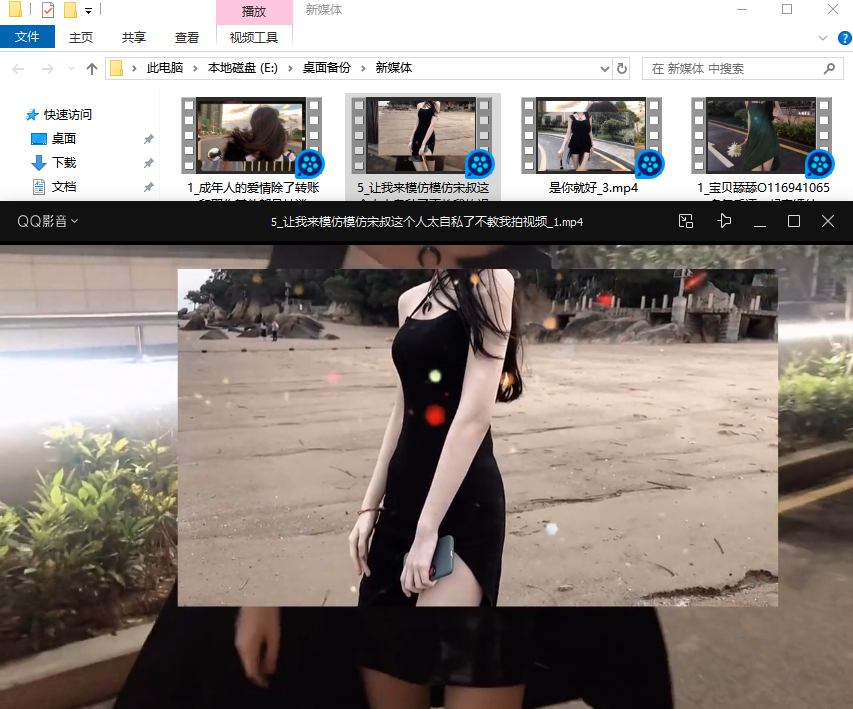Switch to the 共享 ribbon tab
This screenshot has width=853, height=709.
(x=134, y=37)
